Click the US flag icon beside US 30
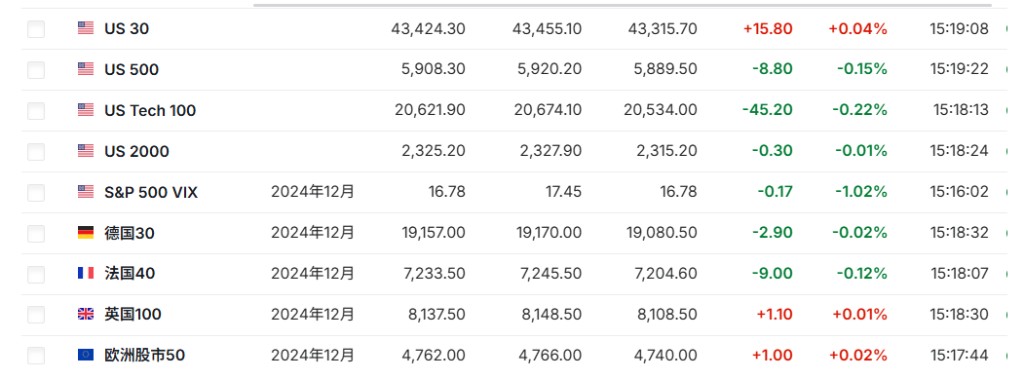The height and width of the screenshot is (373, 1024). [x=86, y=28]
